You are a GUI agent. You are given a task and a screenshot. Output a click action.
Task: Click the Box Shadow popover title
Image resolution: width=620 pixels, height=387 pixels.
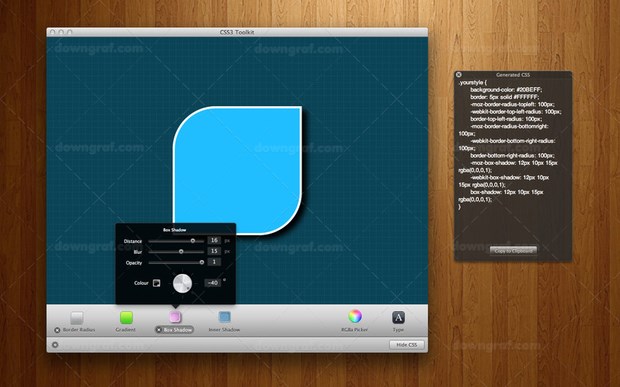(175, 230)
